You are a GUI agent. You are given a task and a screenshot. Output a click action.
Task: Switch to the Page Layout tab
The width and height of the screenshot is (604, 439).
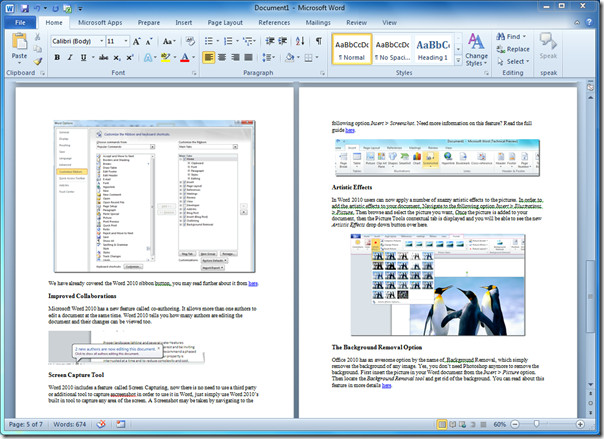tap(225, 23)
